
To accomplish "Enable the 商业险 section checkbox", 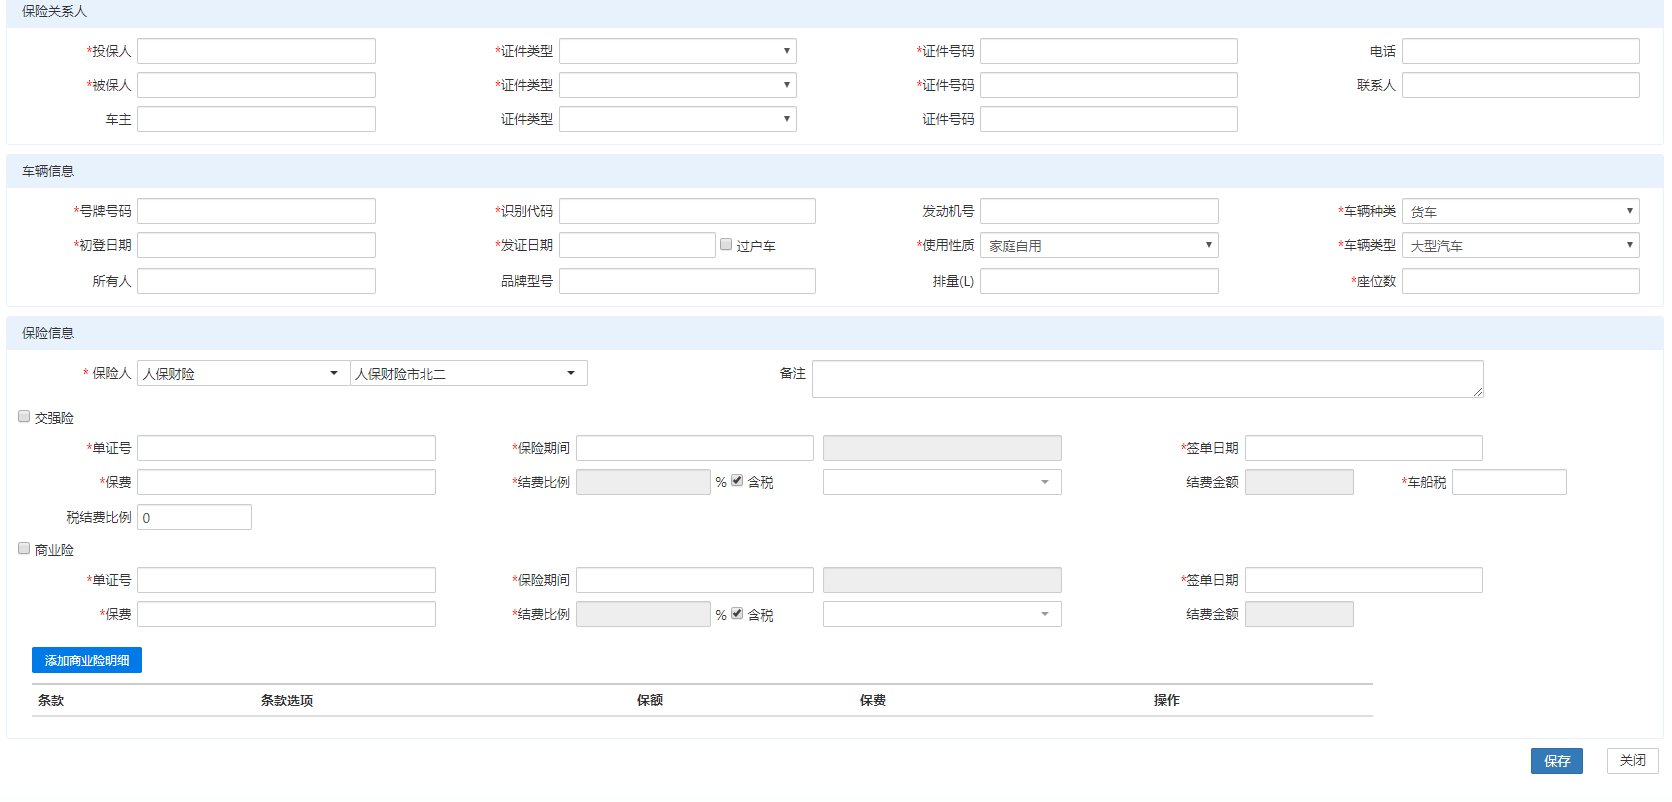I will 24,548.
